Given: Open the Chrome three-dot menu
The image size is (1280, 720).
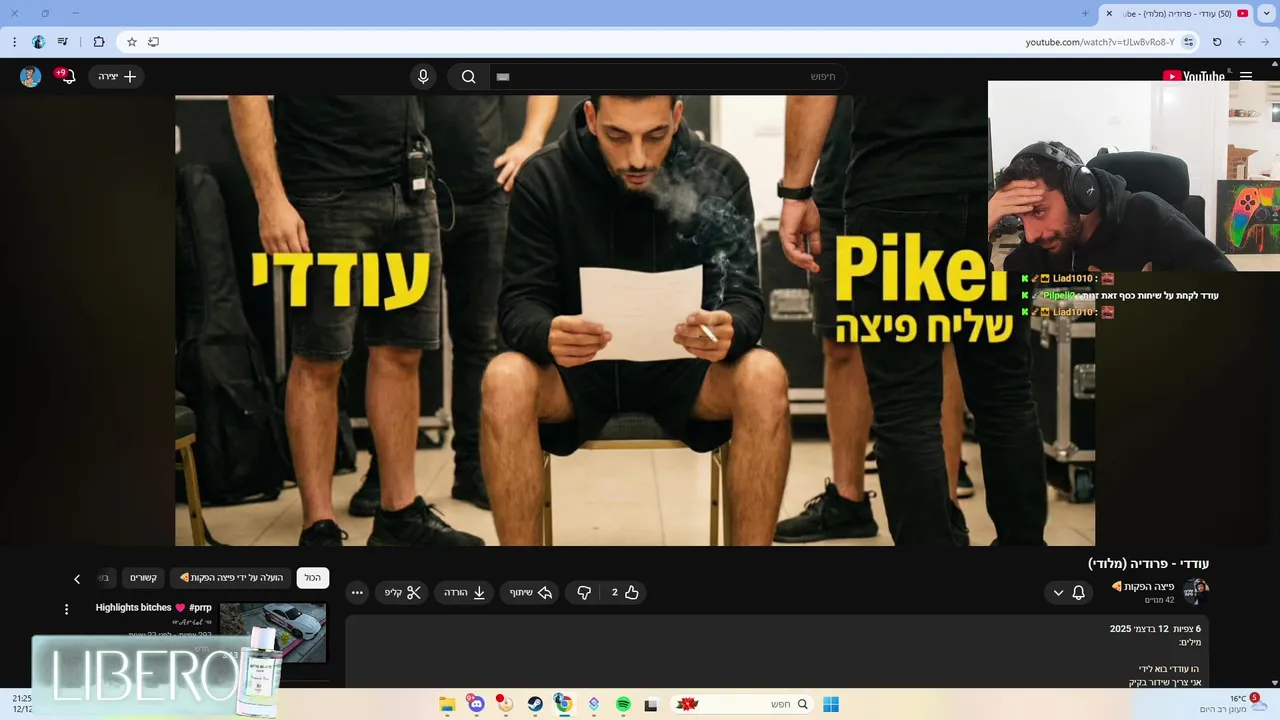Looking at the screenshot, I should coord(14,42).
